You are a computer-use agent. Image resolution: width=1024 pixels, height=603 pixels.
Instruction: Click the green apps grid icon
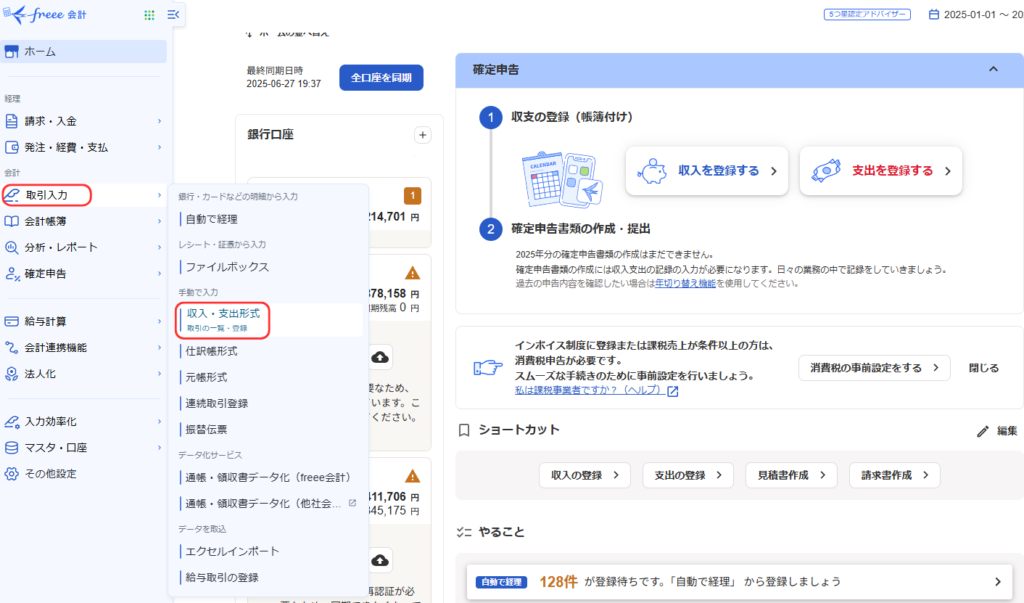pos(150,15)
